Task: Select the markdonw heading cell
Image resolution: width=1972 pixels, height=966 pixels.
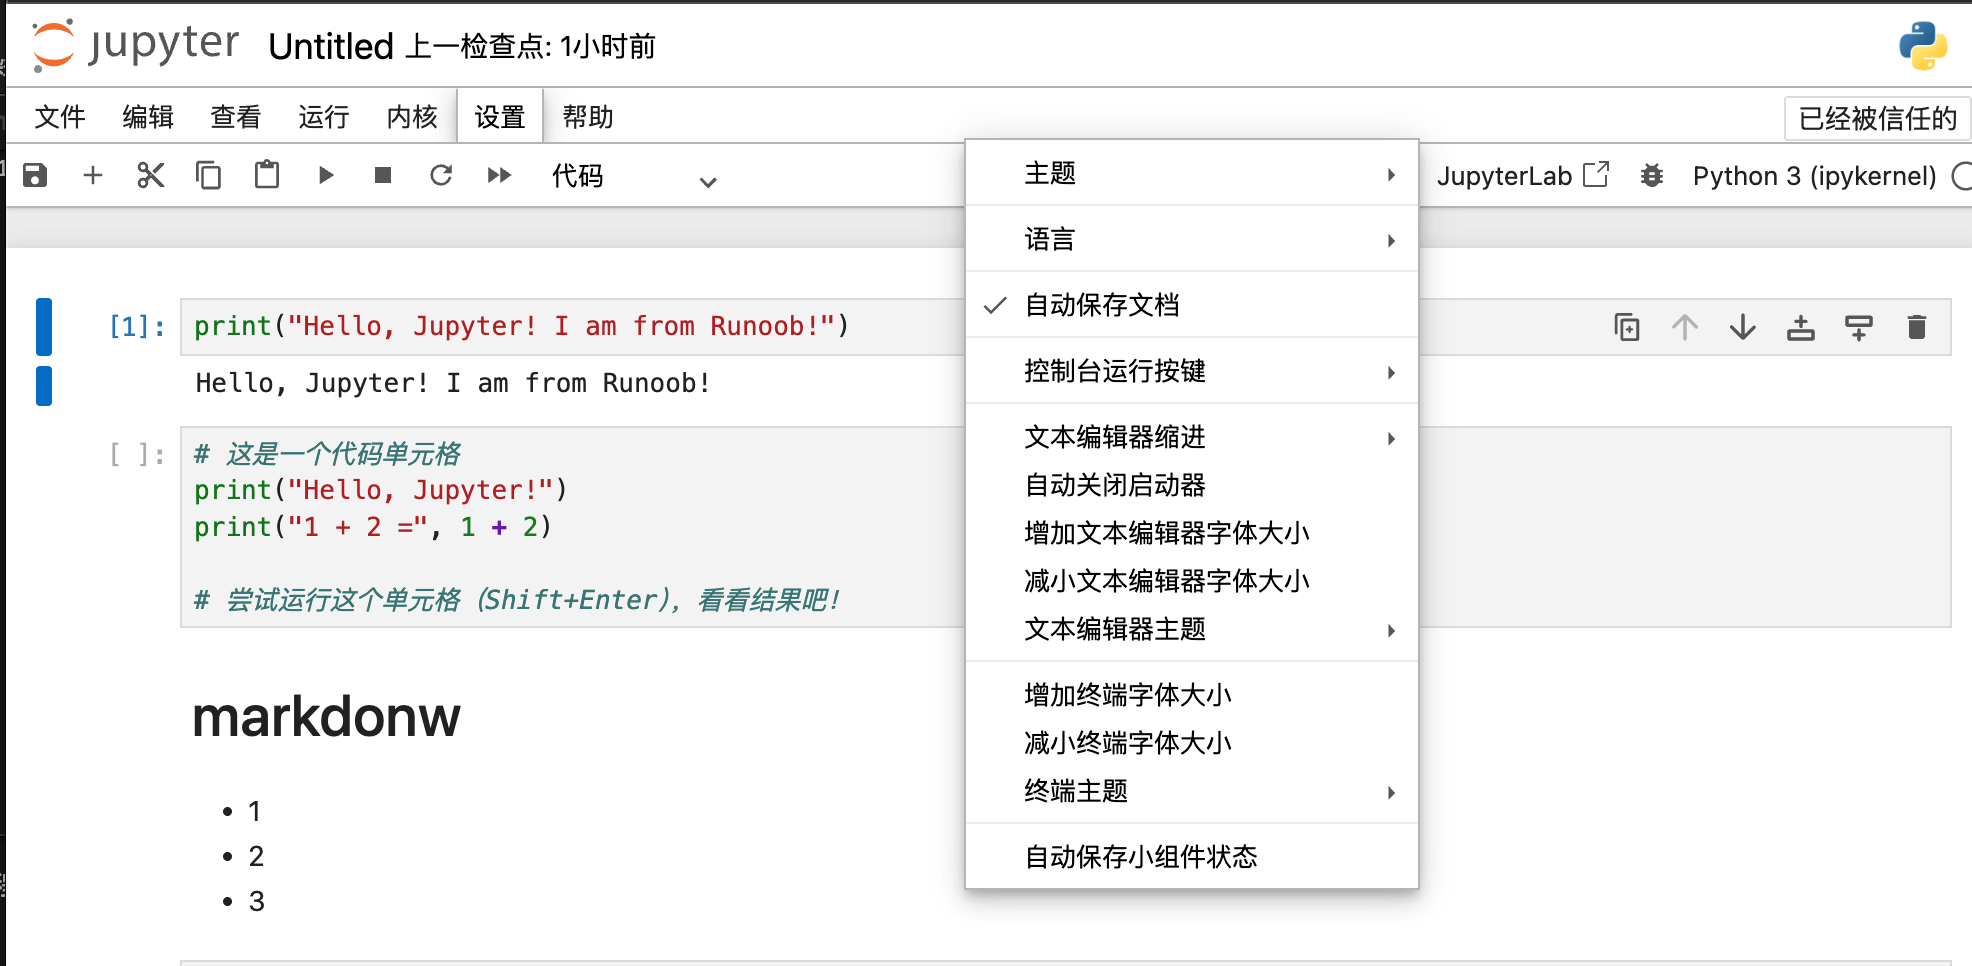Action: 326,717
